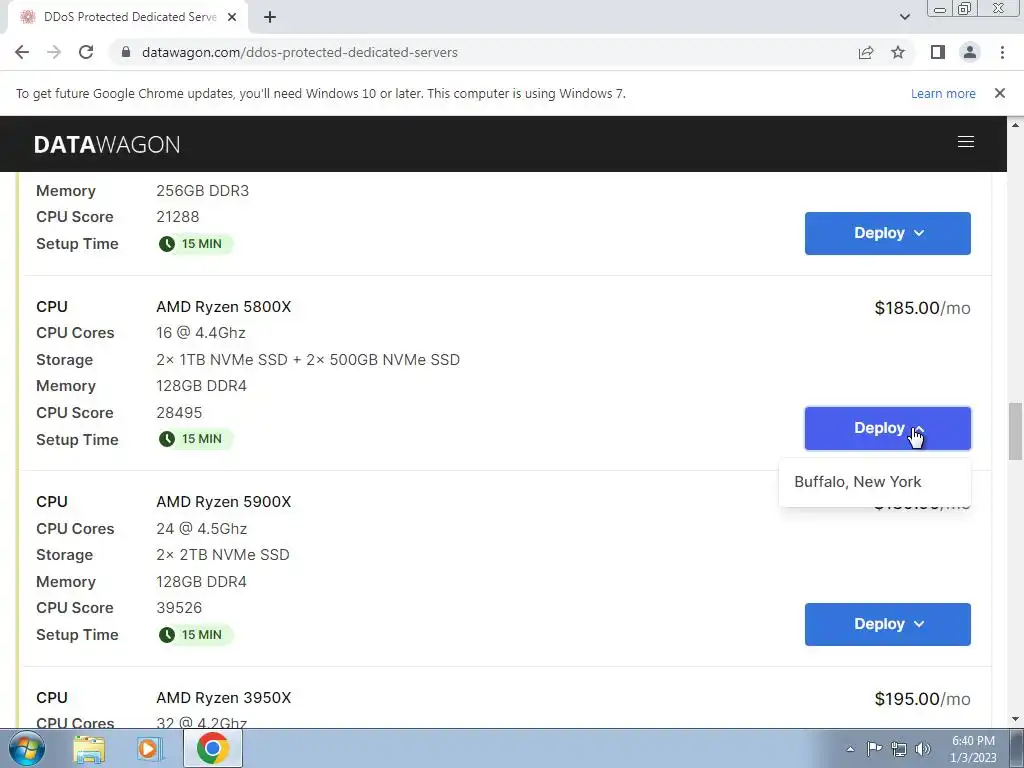Open the volume speaker icon
The image size is (1024, 768).
coord(923,749)
